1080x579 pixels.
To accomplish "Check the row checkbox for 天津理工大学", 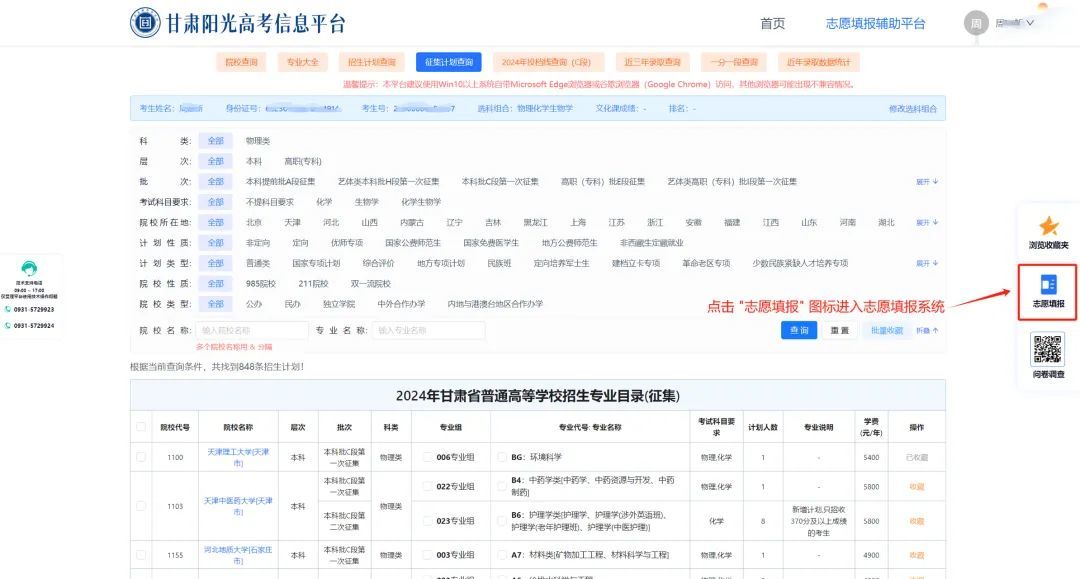I will point(141,456).
